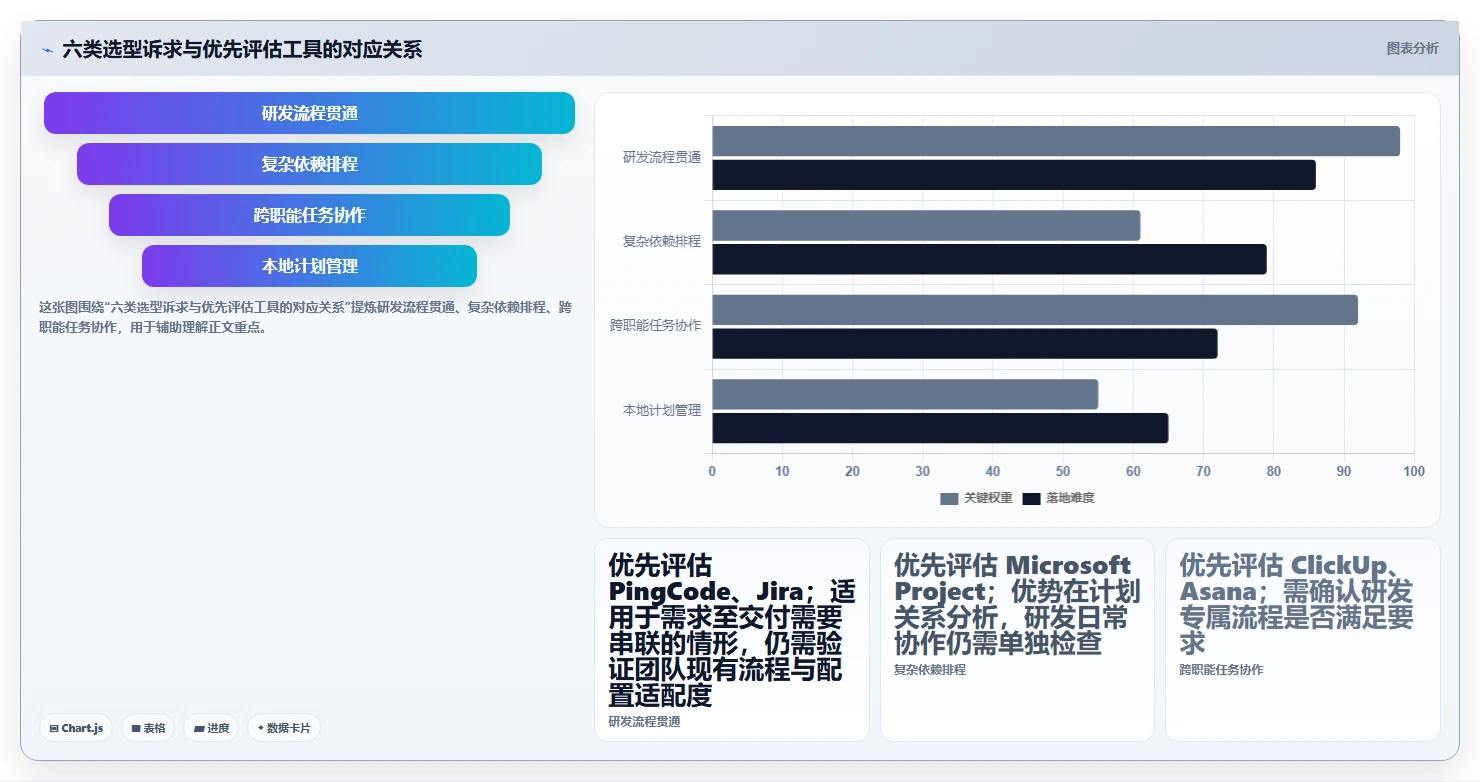Viewport: 1480px width, 782px height.
Task: Click the 关键权重 bar for 跨职能任务协作
Action: pyautogui.click(x=1035, y=310)
